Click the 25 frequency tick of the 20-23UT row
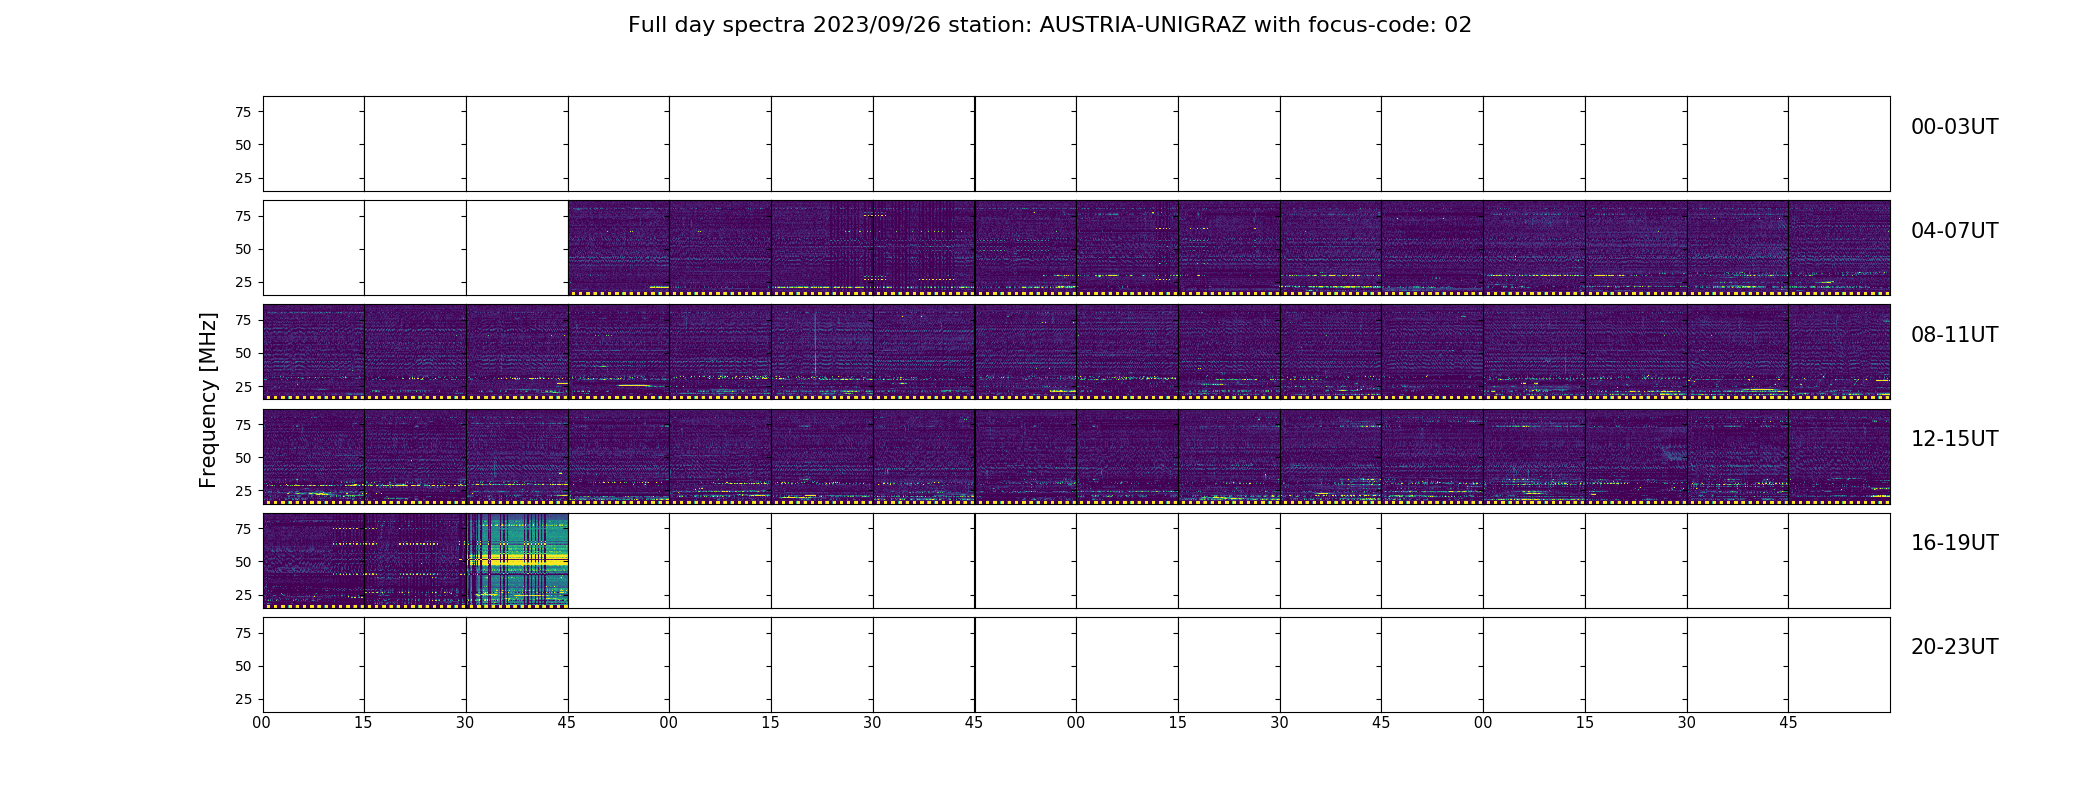 click(x=243, y=699)
